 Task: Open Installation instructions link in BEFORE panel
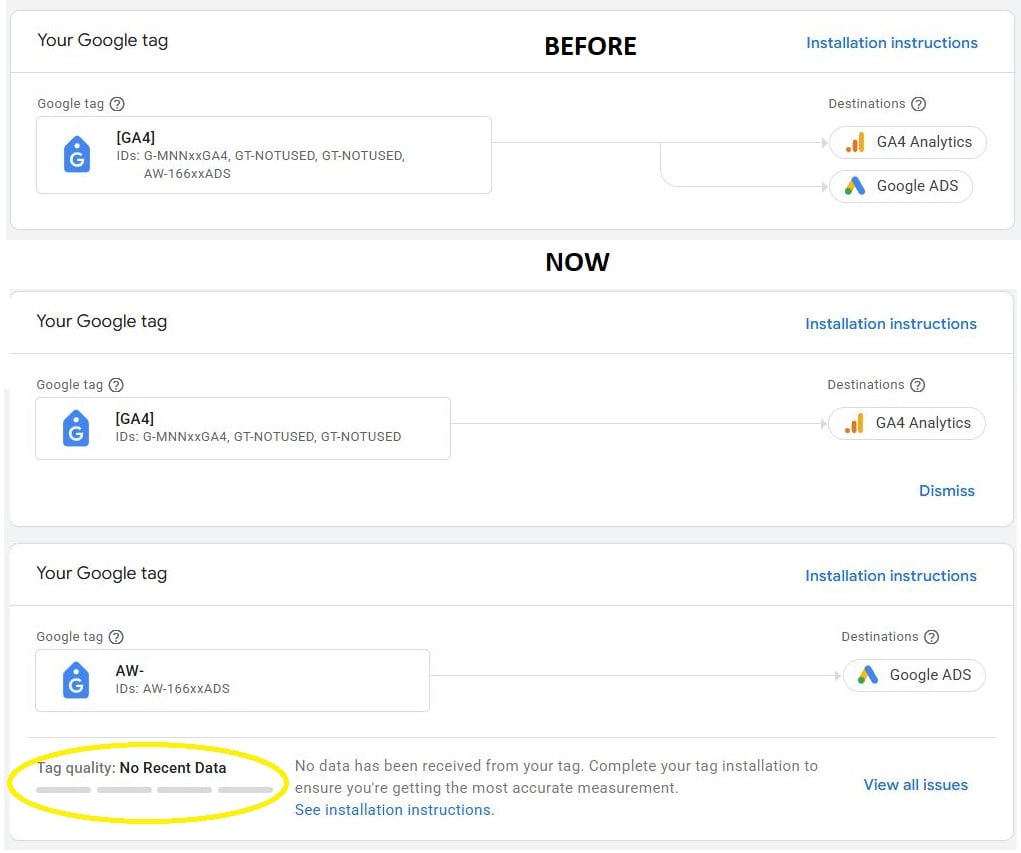tap(891, 43)
